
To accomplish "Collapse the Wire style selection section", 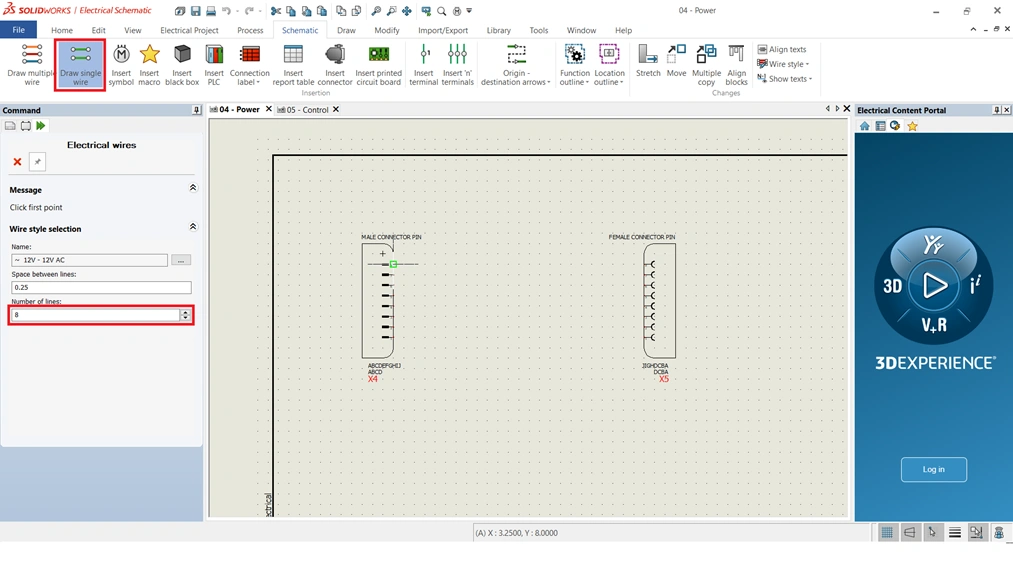I will [193, 227].
